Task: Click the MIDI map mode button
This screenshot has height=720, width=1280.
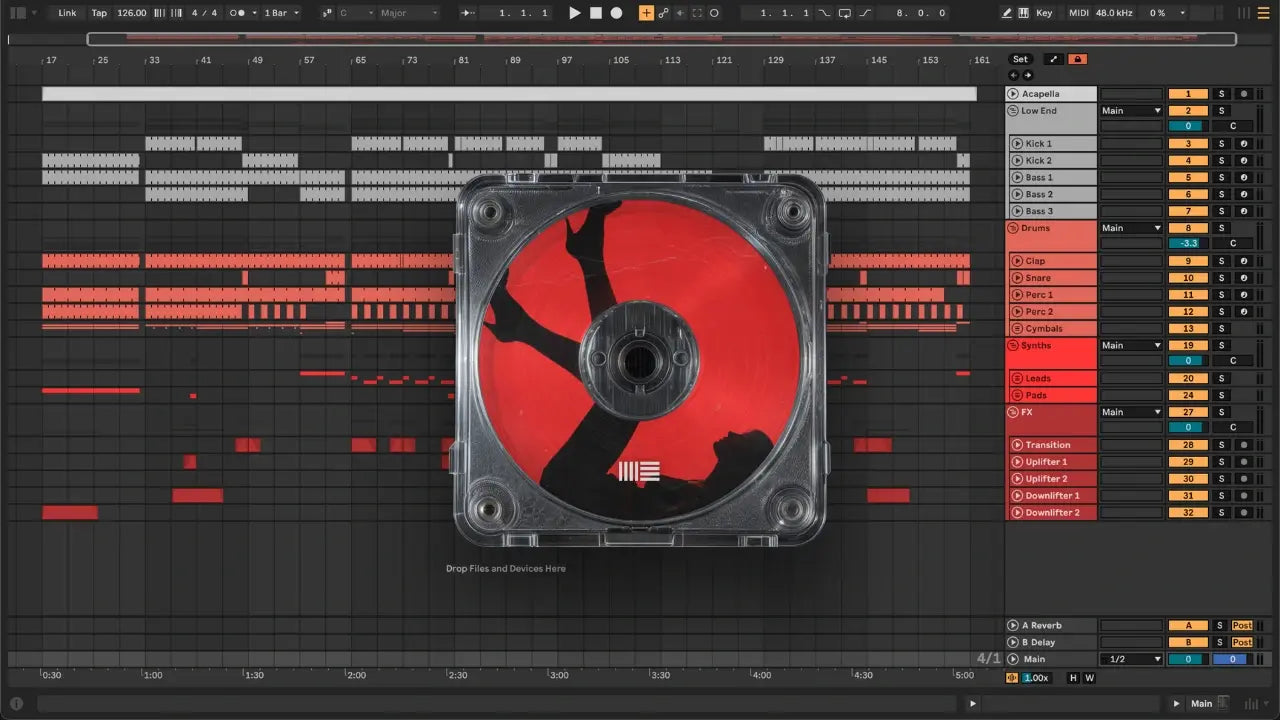Action: (1078, 13)
